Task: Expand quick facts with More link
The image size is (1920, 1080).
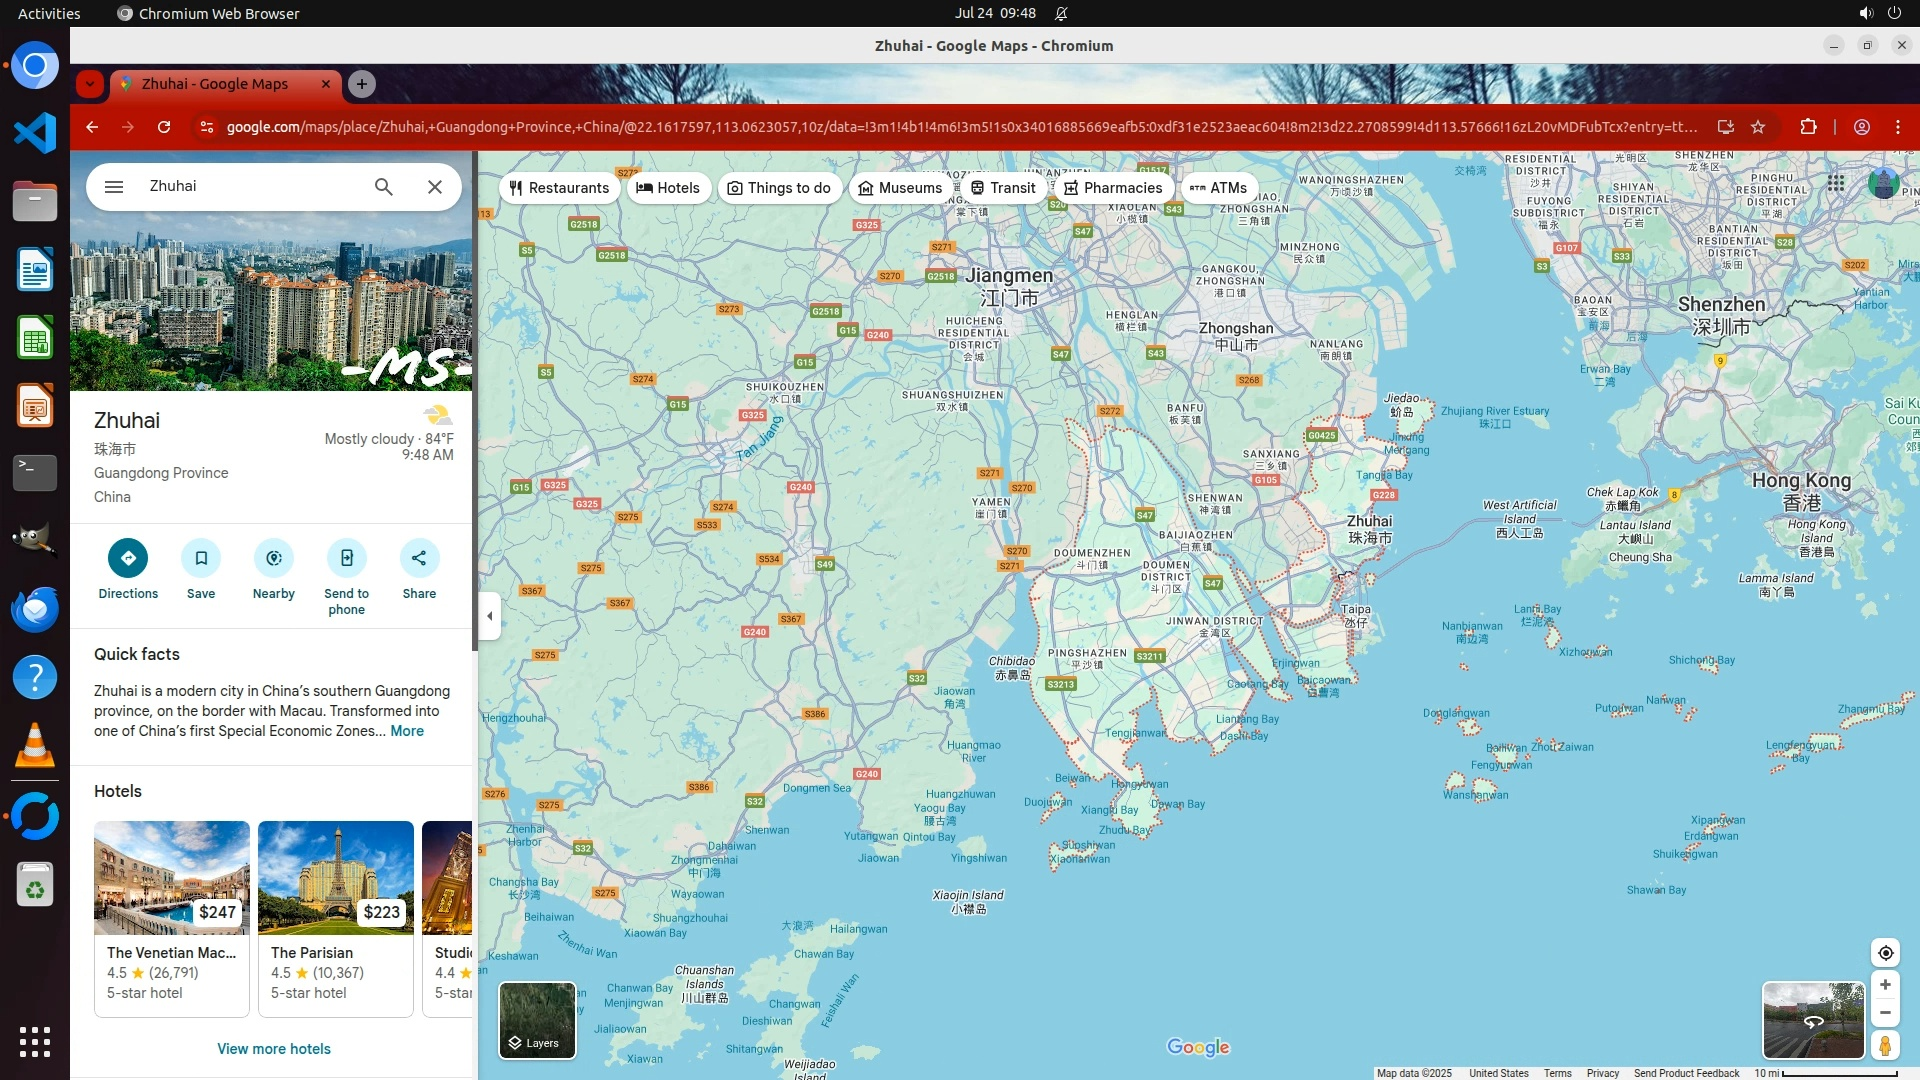Action: click(407, 731)
